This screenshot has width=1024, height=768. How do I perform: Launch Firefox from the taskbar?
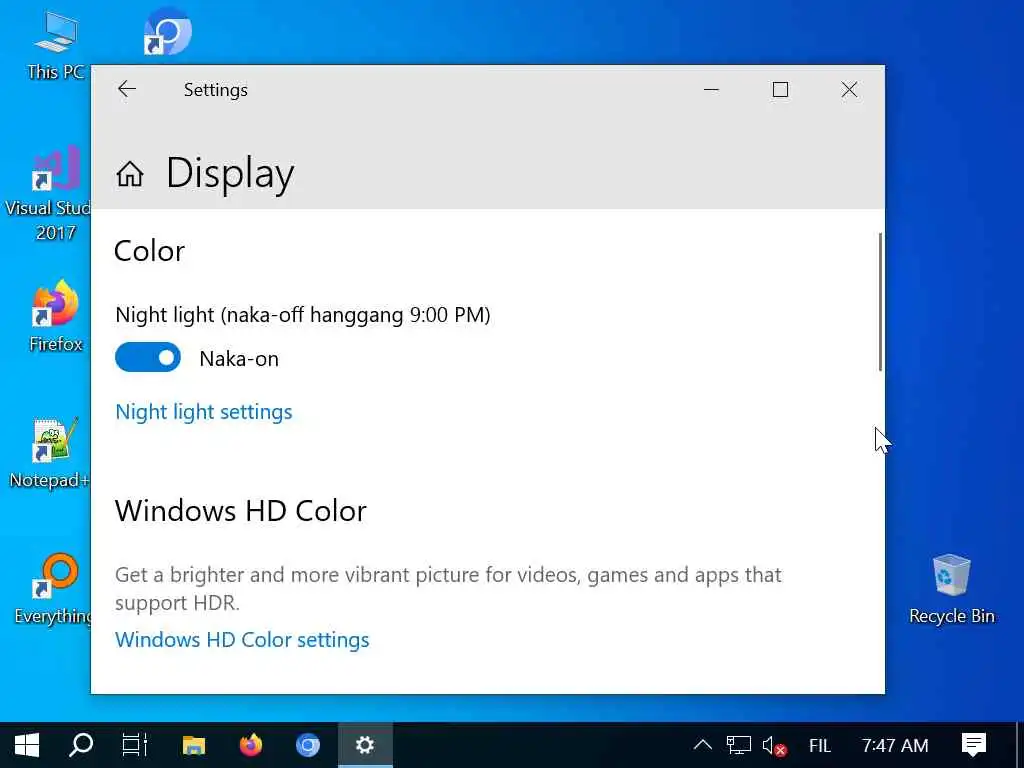(251, 745)
